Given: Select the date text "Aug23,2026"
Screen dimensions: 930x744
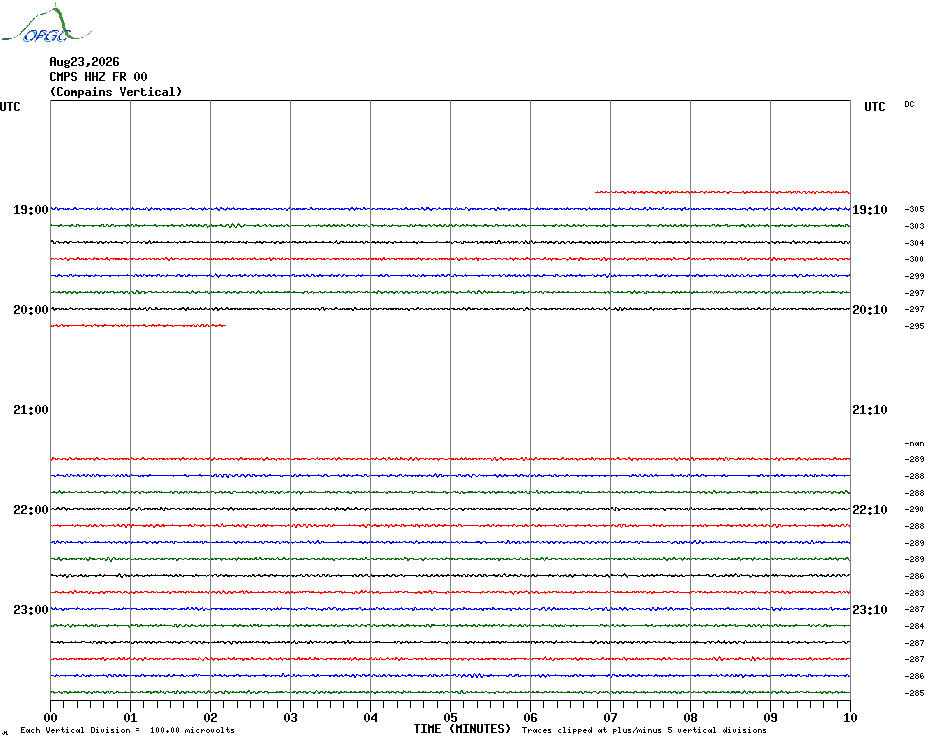Looking at the screenshot, I should [84, 62].
